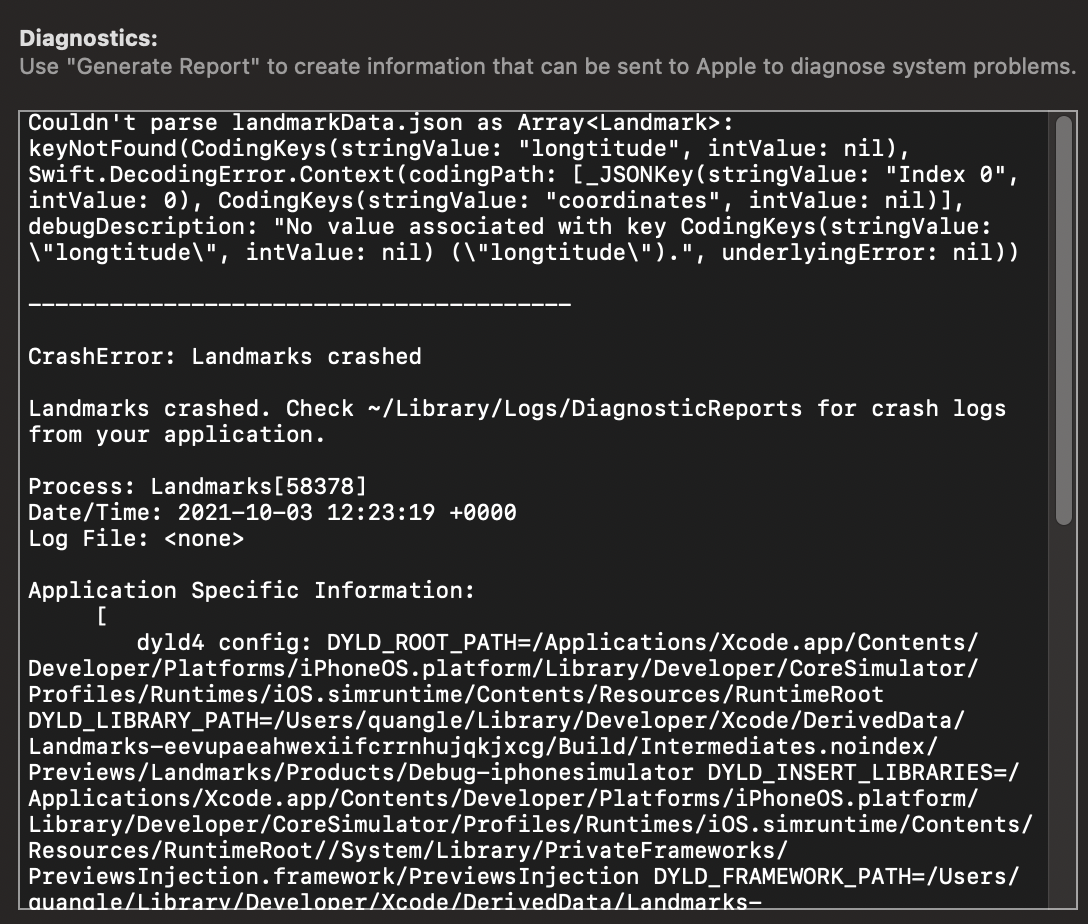Place cursor on 'Couldn't parse landmarkData.json' line
The image size is (1088, 924).
click(380, 123)
